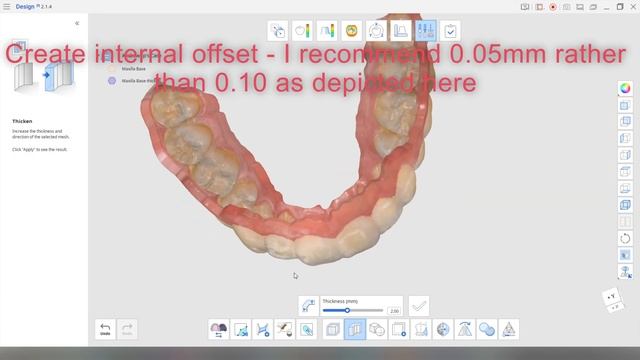Click the round orange-green icon in top toolbar
The height and width of the screenshot is (360, 640).
coord(351,31)
